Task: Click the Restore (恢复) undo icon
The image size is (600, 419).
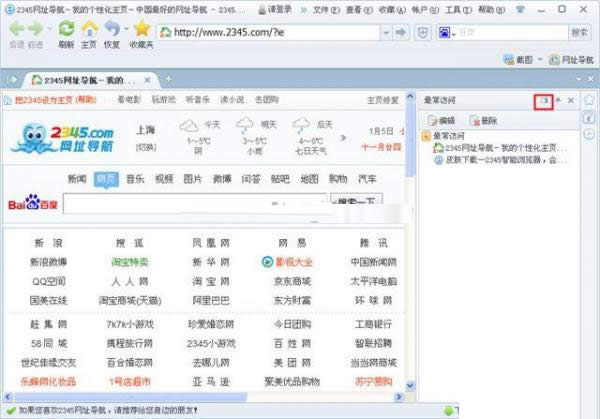Action: pos(112,29)
